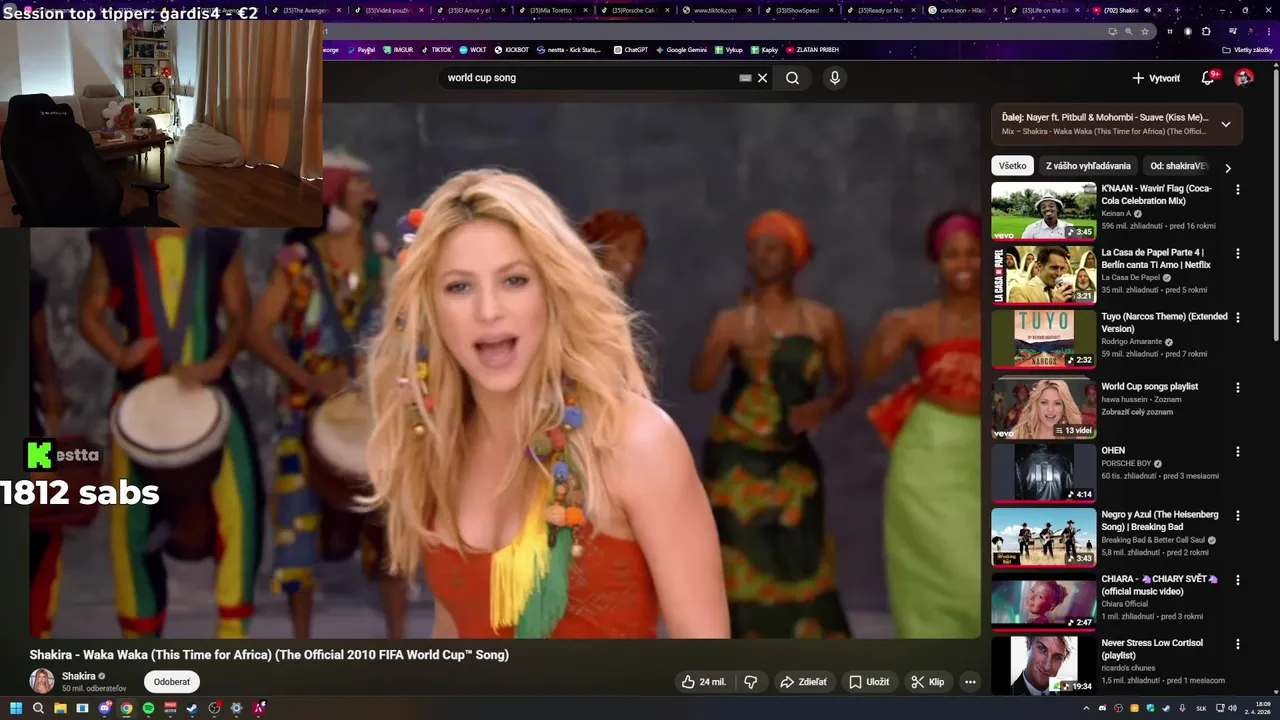Open Discord from the taskbar
This screenshot has width=1280, height=720.
104,708
